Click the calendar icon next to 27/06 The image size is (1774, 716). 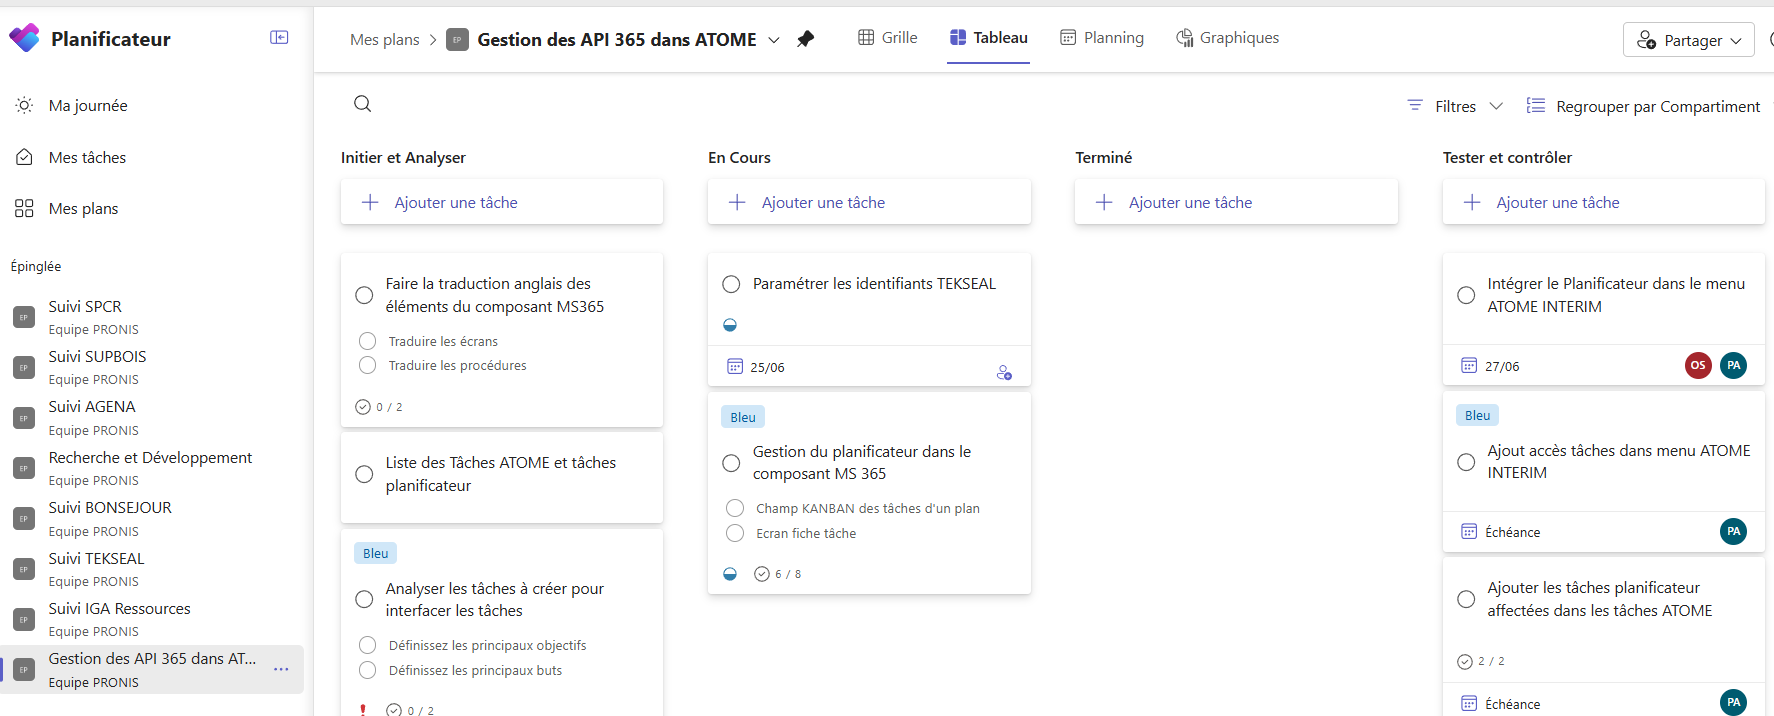click(1469, 365)
